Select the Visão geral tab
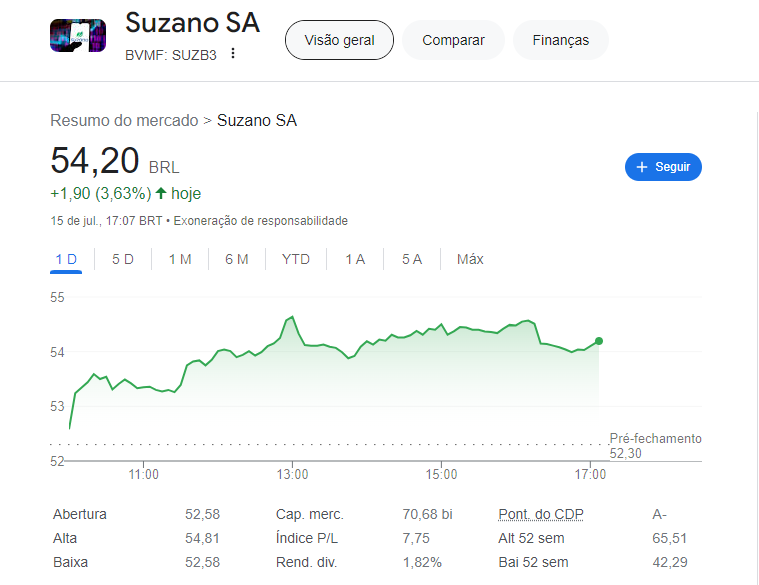This screenshot has height=585, width=759. click(x=339, y=40)
